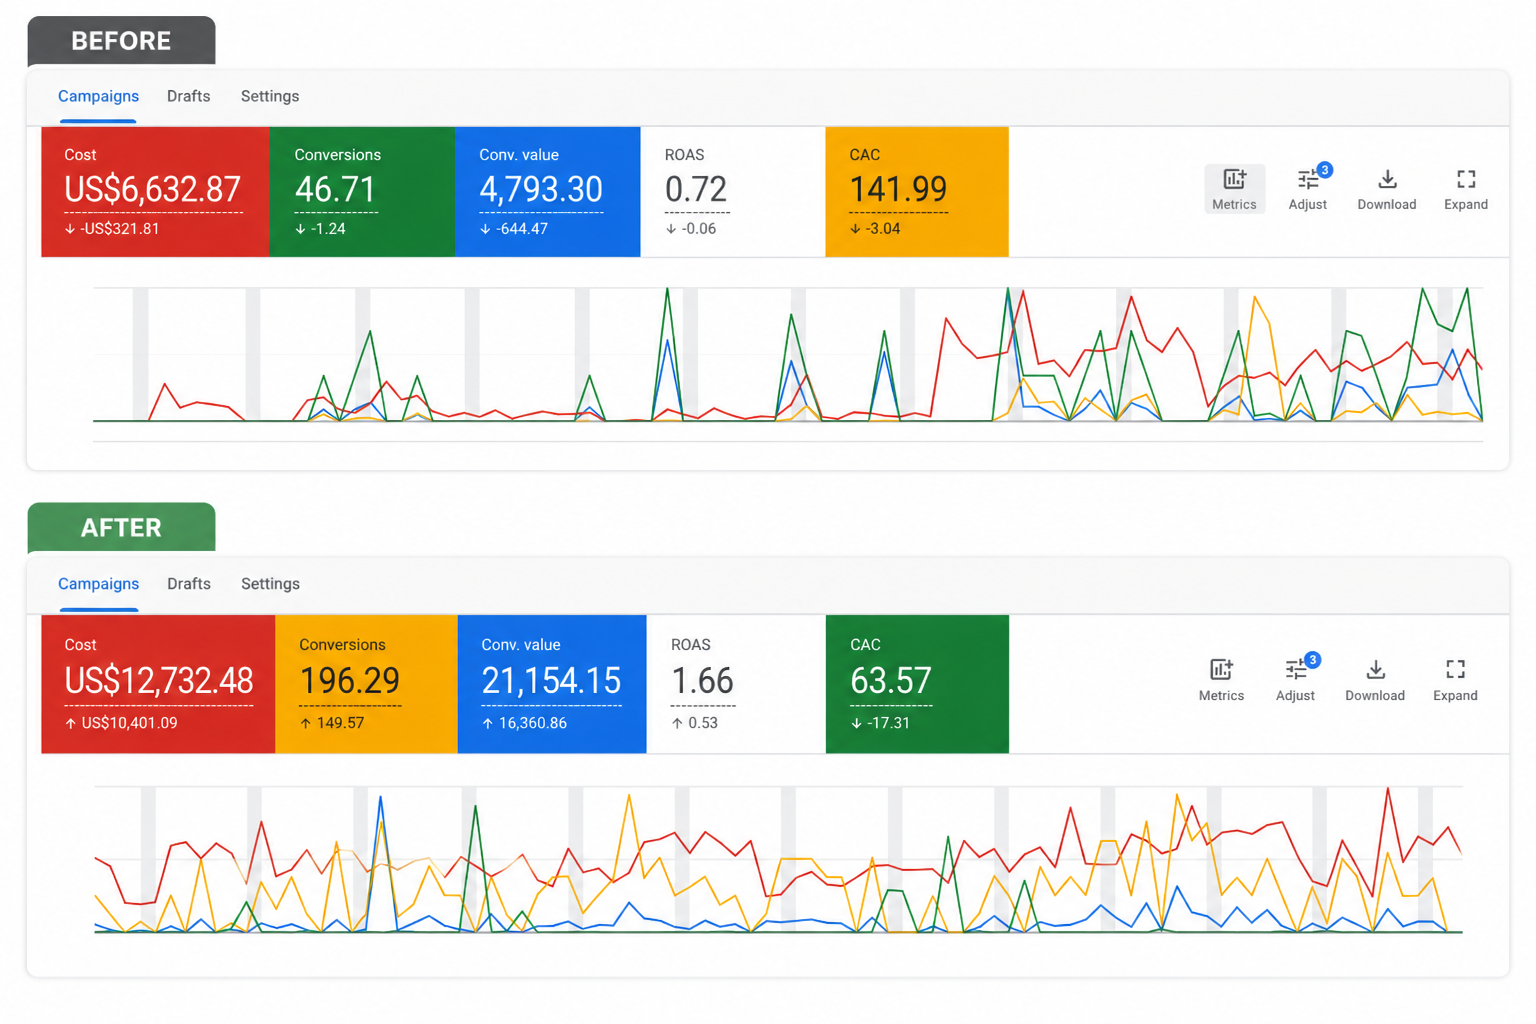Click the Conversions 196.29 orange card
The width and height of the screenshot is (1536, 1024).
point(366,684)
